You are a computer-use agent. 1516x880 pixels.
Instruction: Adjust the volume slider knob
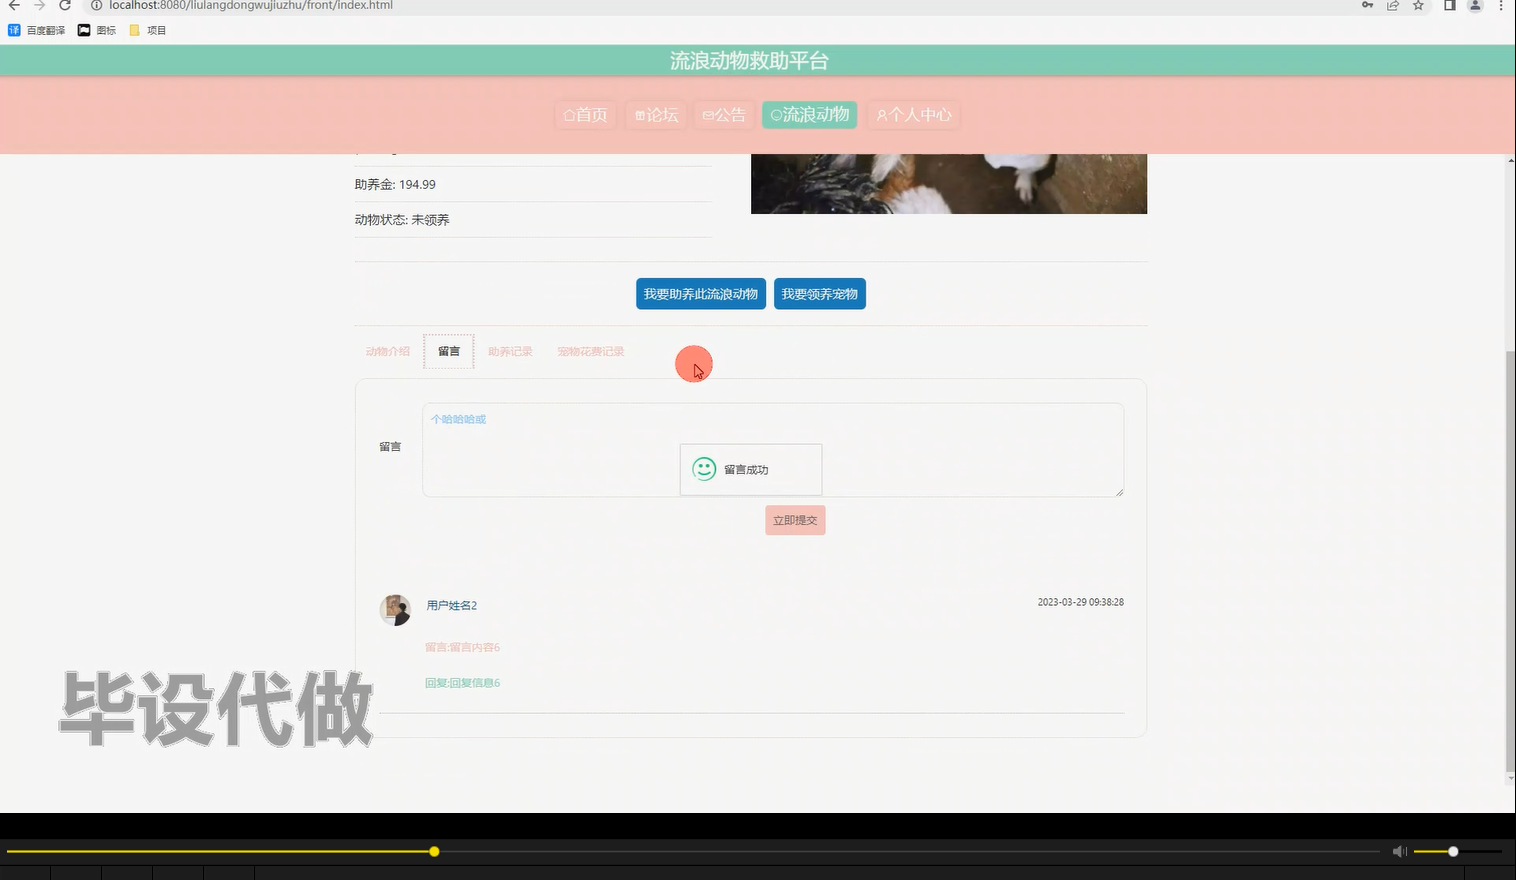1453,852
